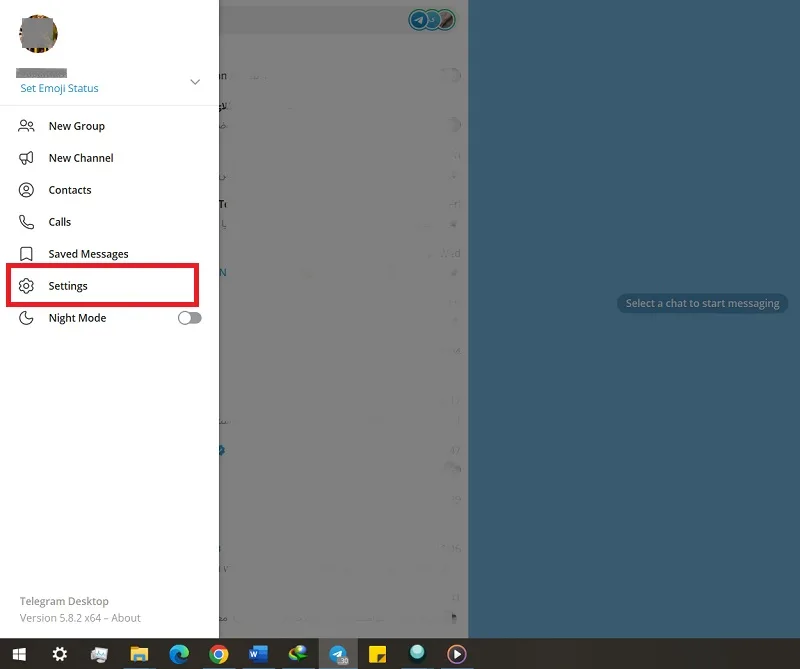This screenshot has width=800, height=669.
Task: Click the stories avatars at the top
Action: tap(432, 20)
